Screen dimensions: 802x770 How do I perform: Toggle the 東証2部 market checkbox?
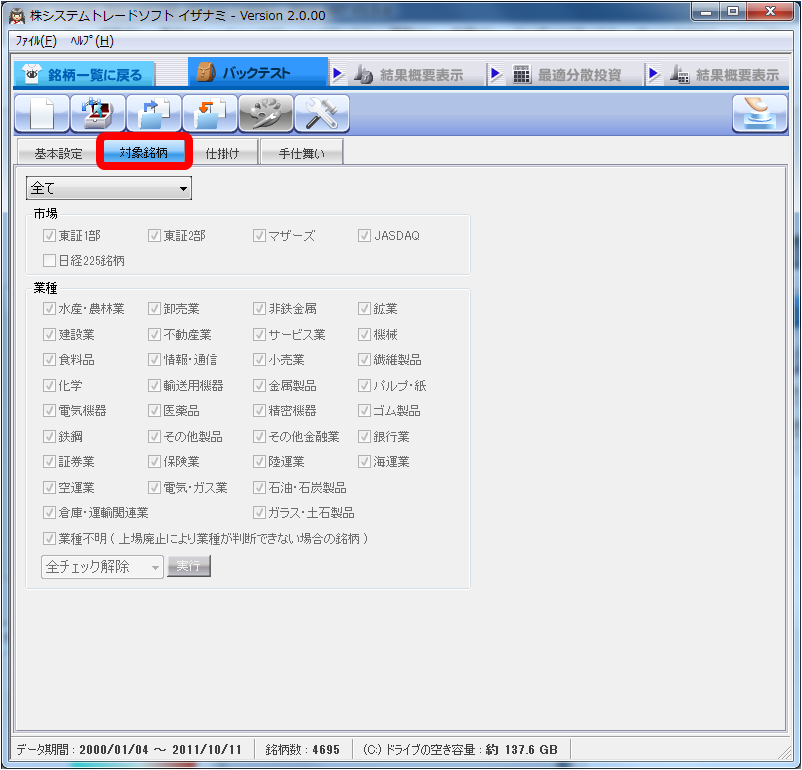tap(154, 235)
